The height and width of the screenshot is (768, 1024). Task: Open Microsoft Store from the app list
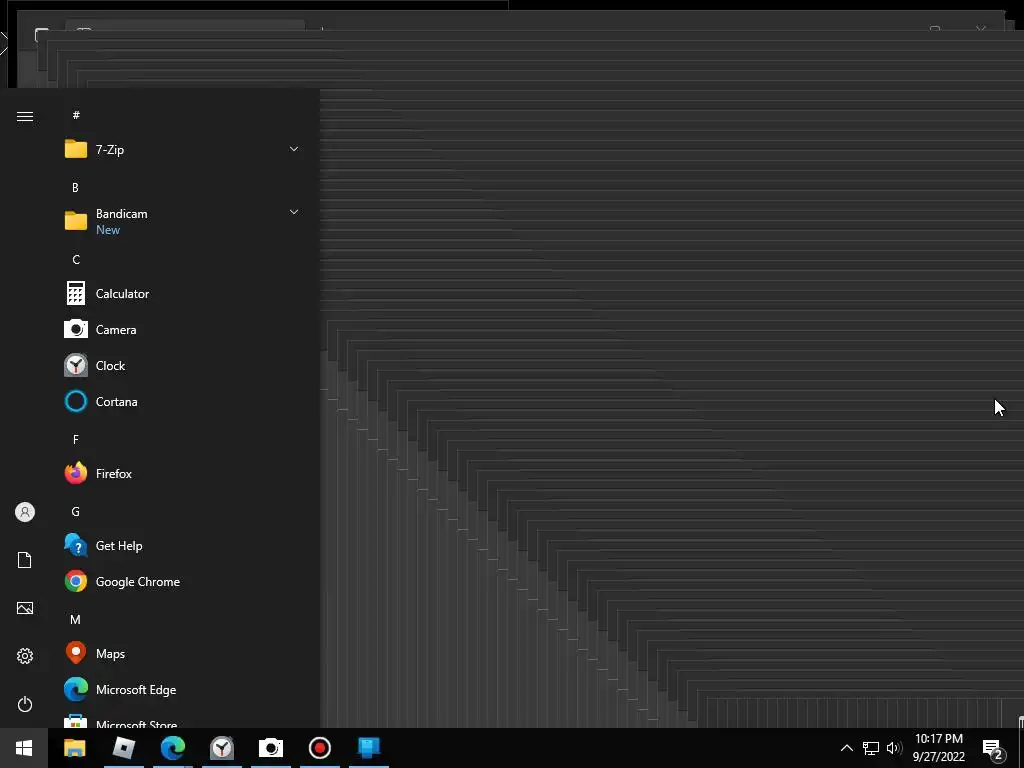pyautogui.click(x=182, y=720)
